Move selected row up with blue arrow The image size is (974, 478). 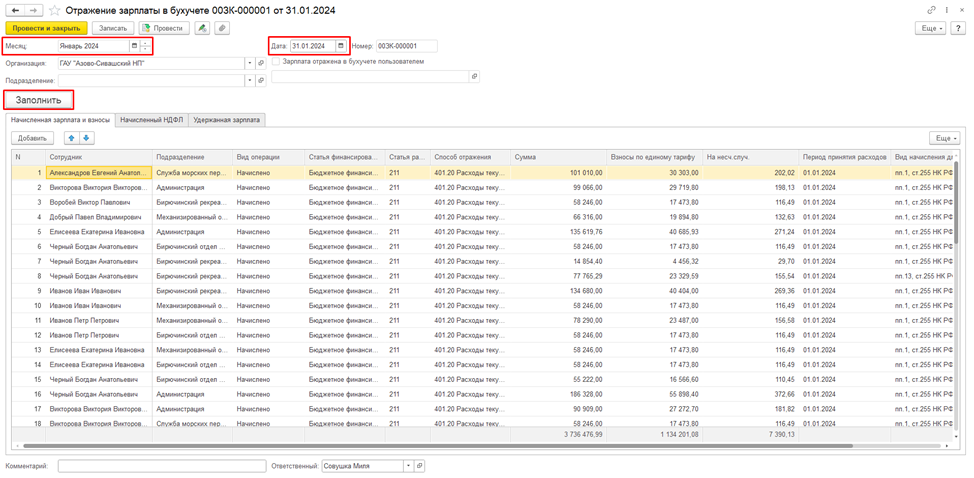pos(71,138)
